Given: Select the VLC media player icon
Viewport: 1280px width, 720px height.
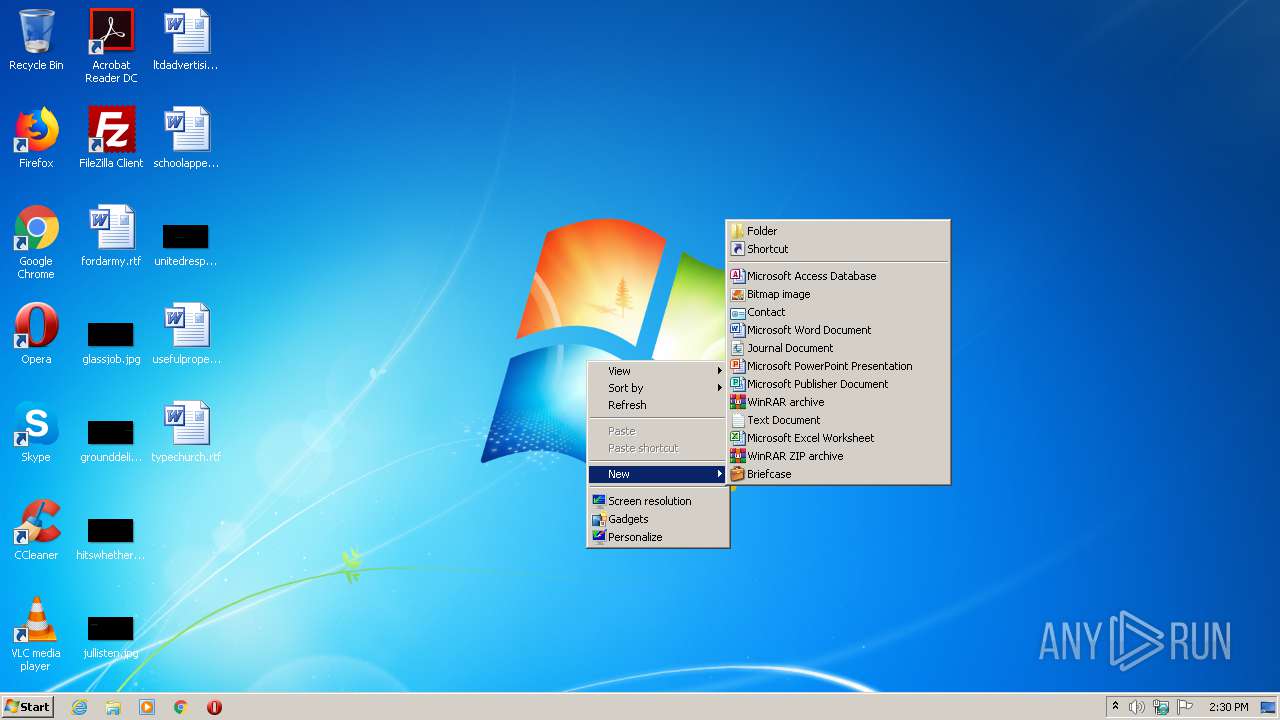Looking at the screenshot, I should [x=36, y=634].
